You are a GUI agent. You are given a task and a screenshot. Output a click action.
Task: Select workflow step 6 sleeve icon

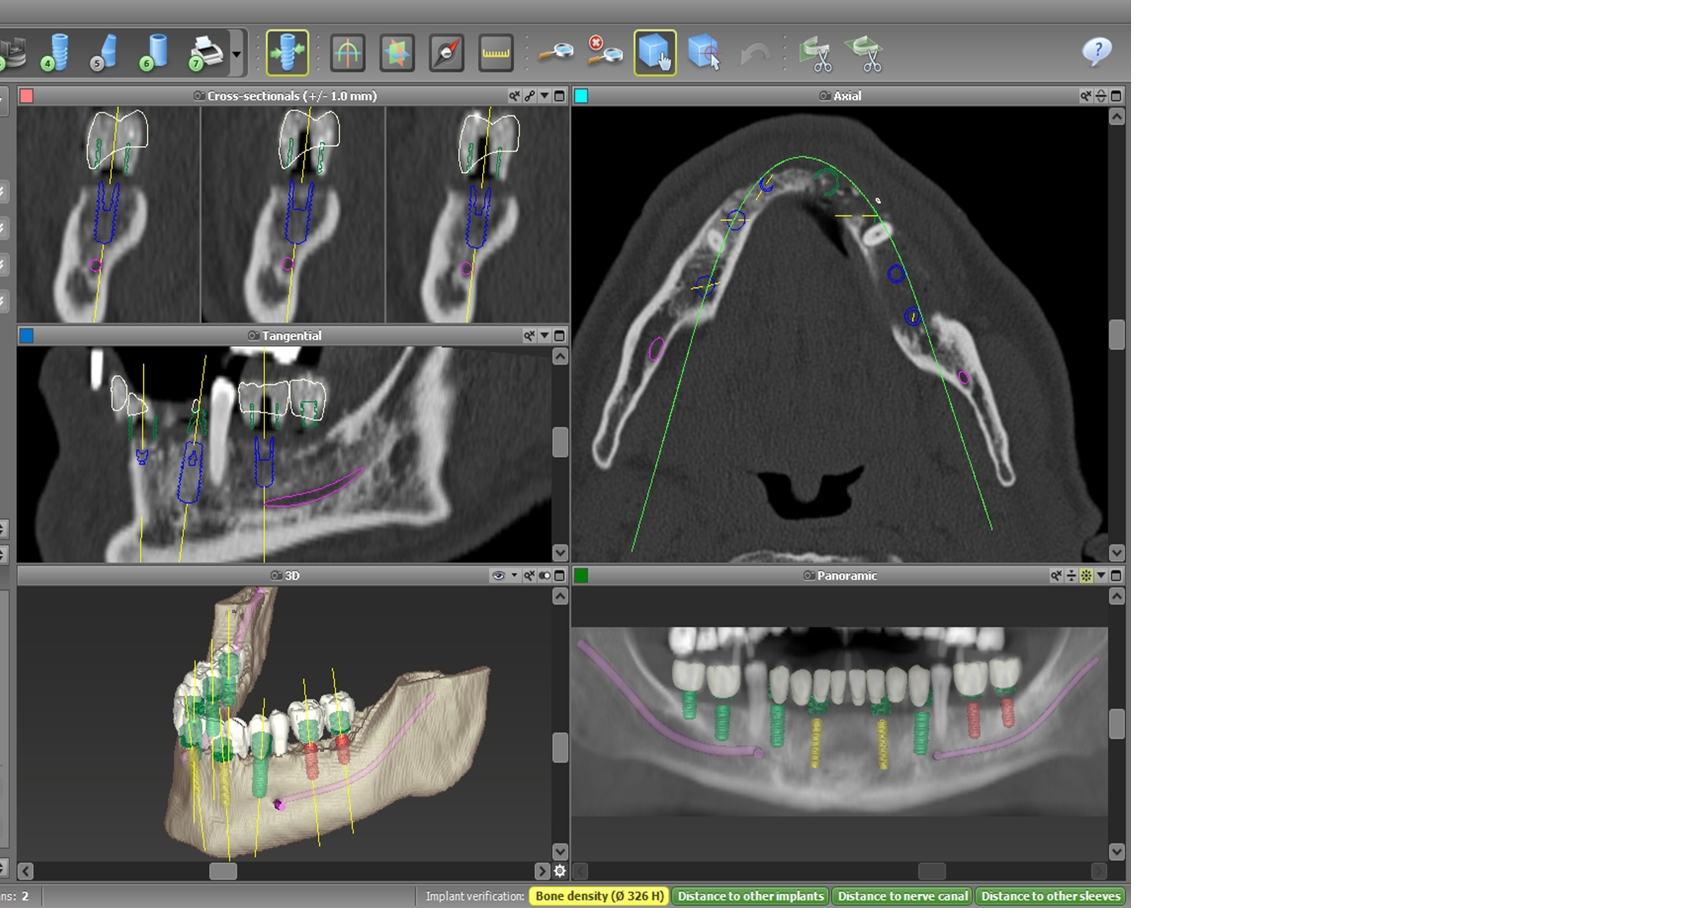[x=154, y=52]
